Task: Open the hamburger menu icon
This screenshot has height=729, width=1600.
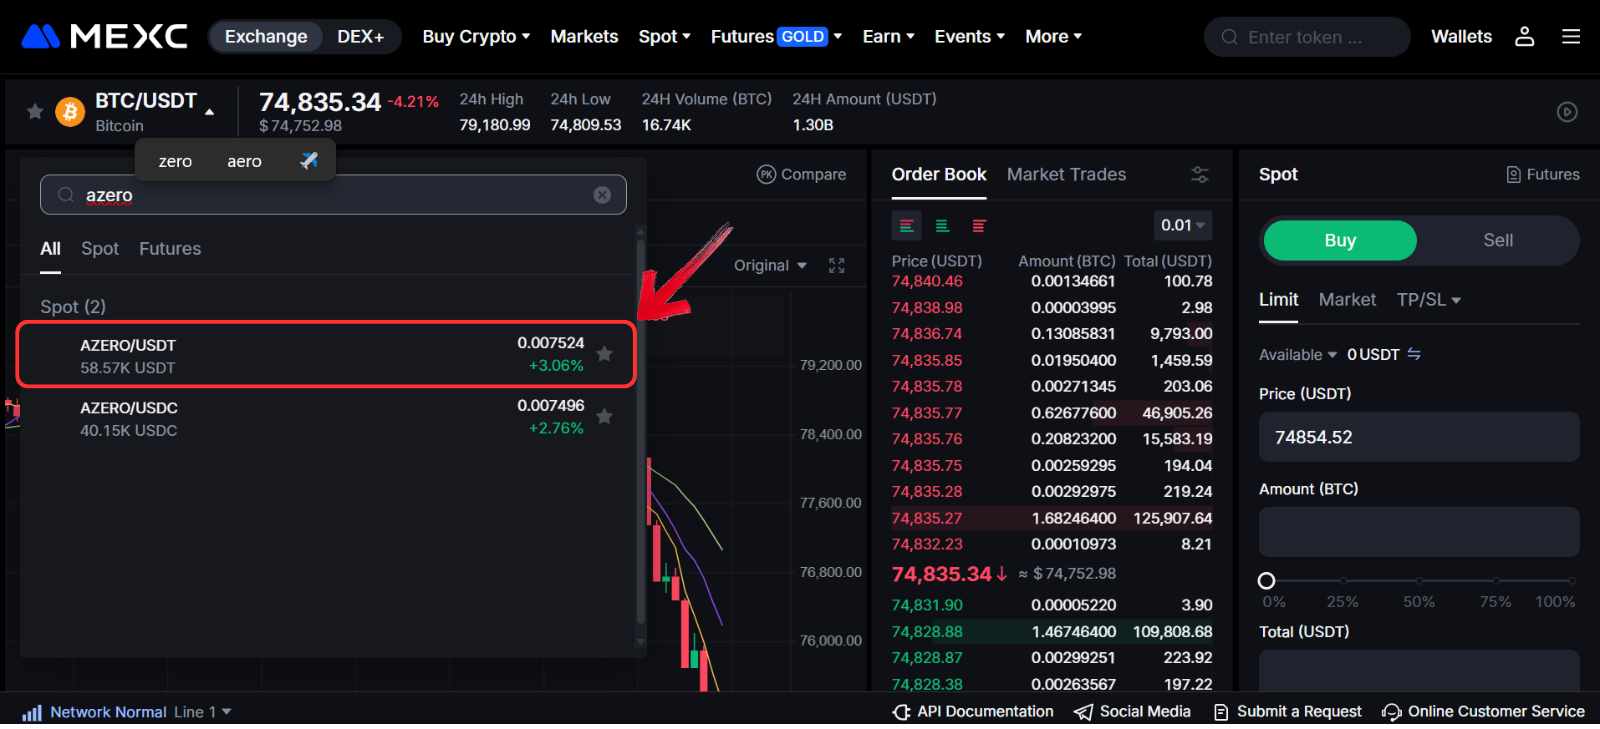Action: pyautogui.click(x=1571, y=37)
